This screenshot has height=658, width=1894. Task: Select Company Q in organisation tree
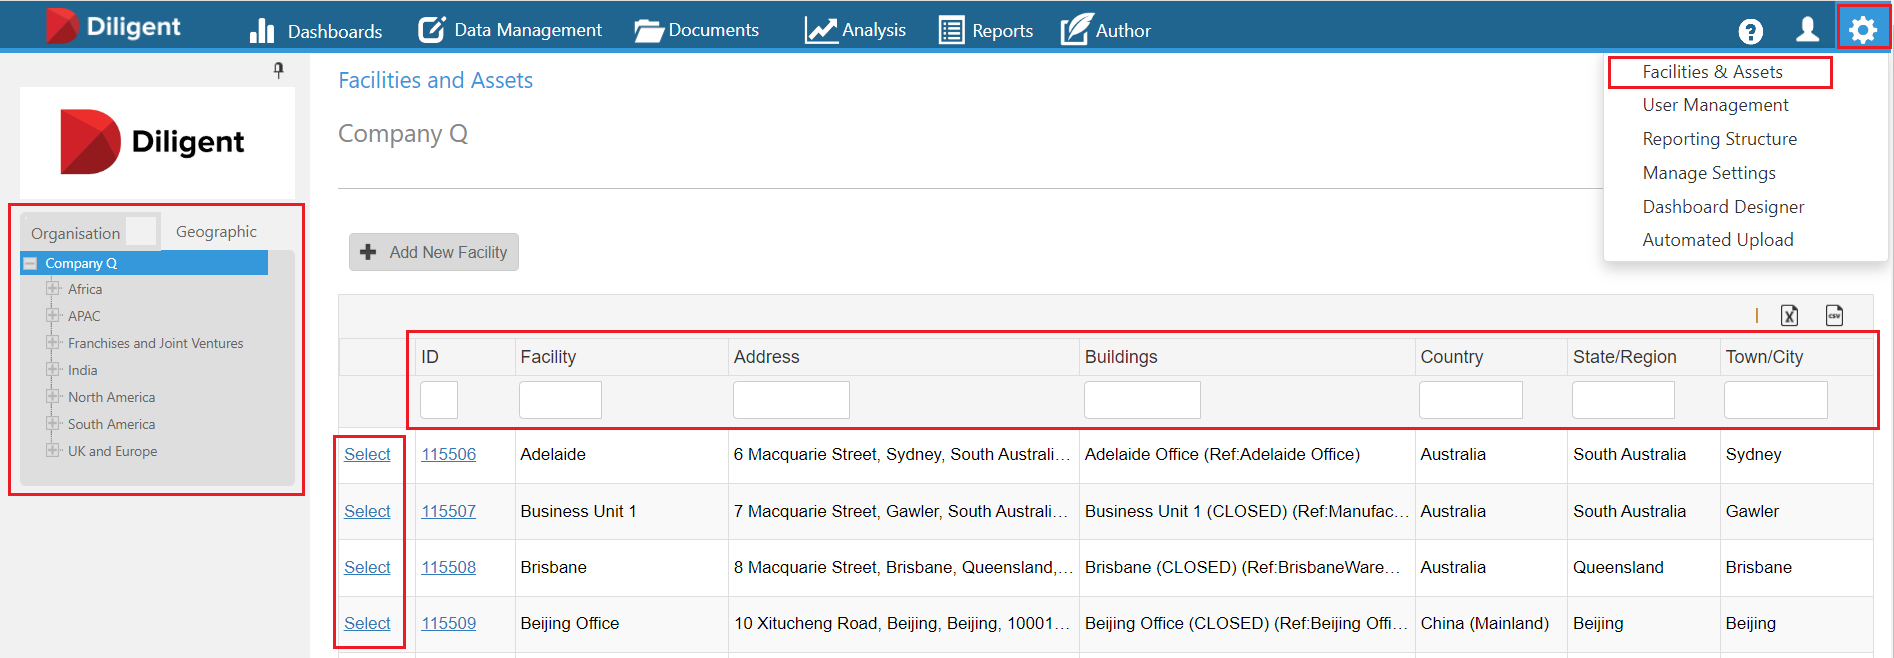click(x=81, y=263)
